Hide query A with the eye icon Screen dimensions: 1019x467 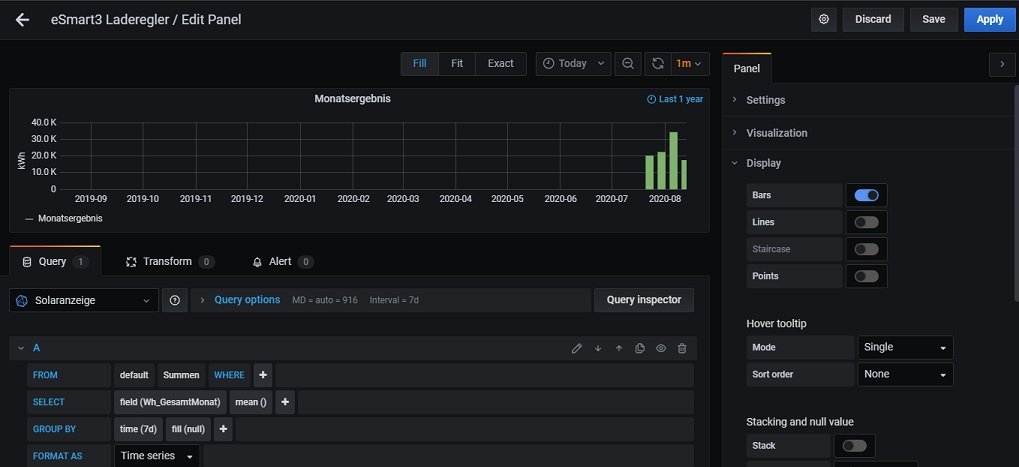click(x=661, y=348)
